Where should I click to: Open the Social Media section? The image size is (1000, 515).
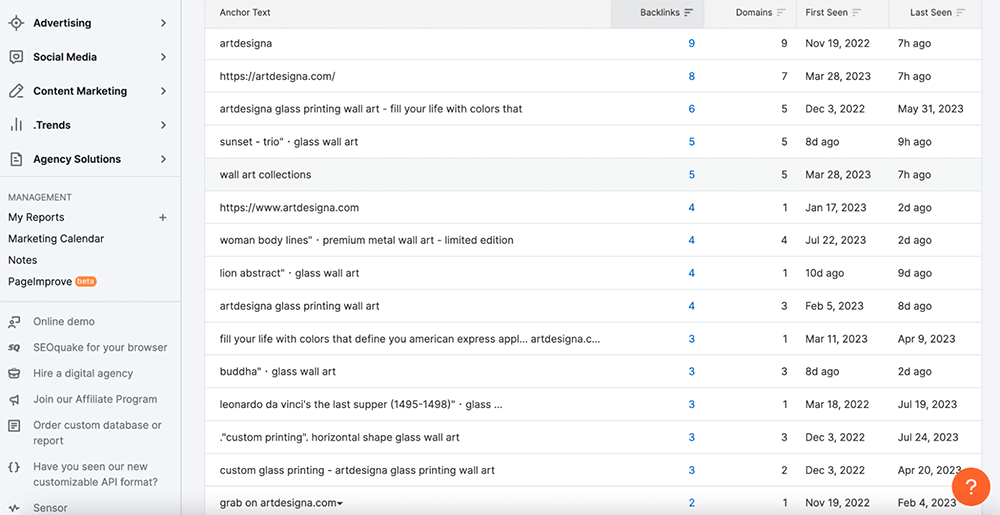coord(65,57)
